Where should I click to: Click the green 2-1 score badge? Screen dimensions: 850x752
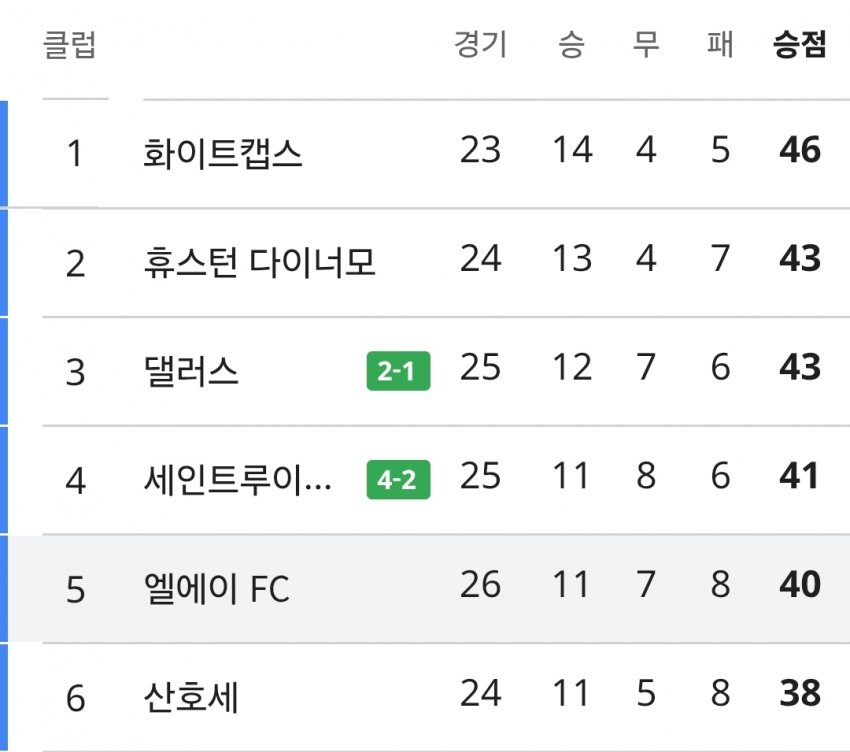tap(398, 371)
